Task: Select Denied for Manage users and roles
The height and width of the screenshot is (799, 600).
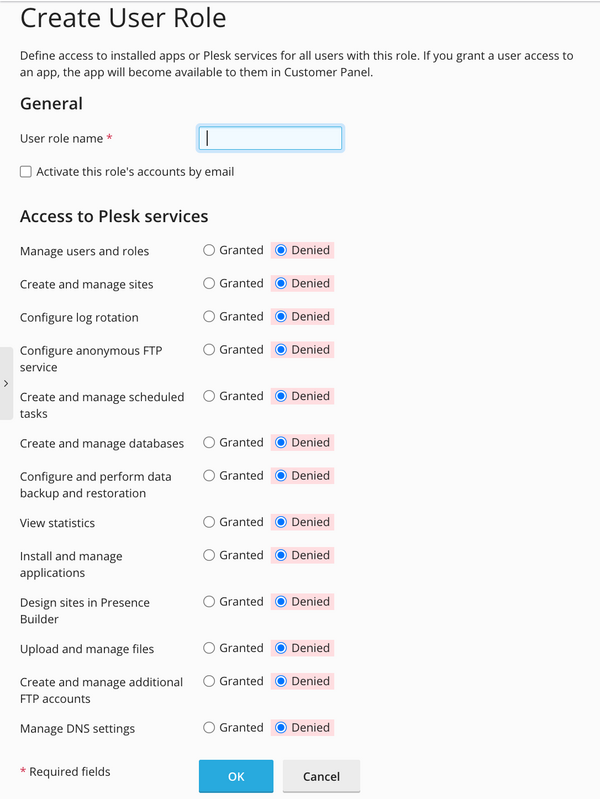Action: 281,250
